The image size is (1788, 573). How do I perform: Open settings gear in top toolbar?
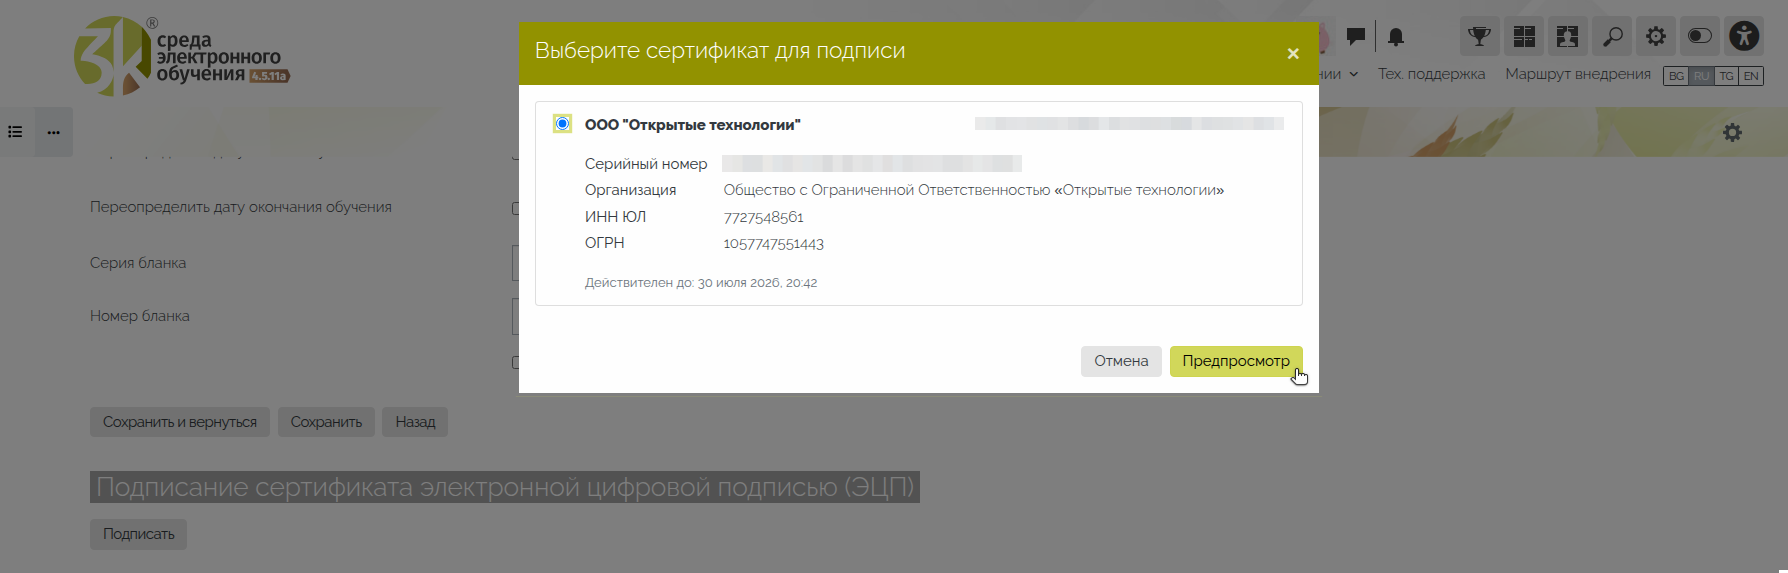click(1656, 37)
